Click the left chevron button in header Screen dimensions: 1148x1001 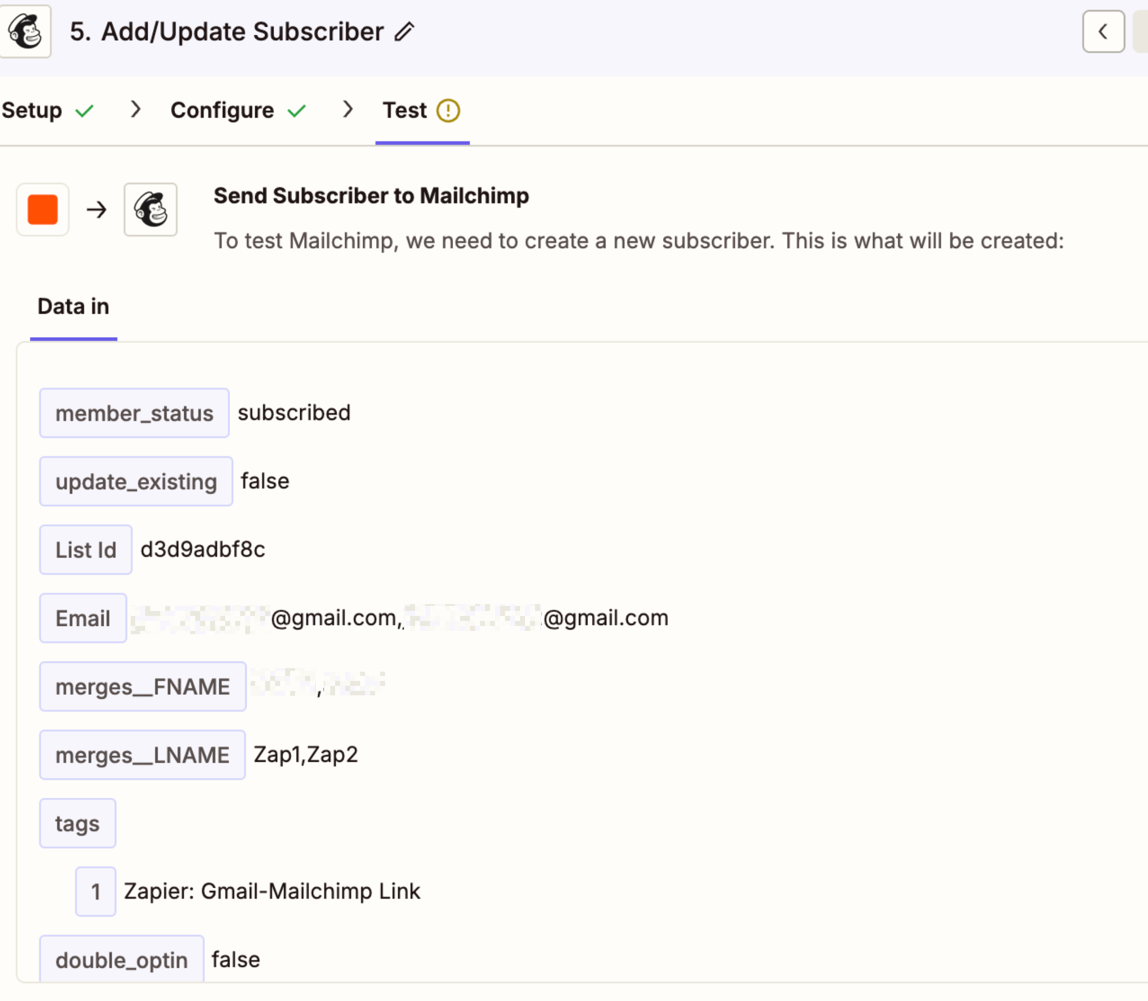(x=1103, y=31)
